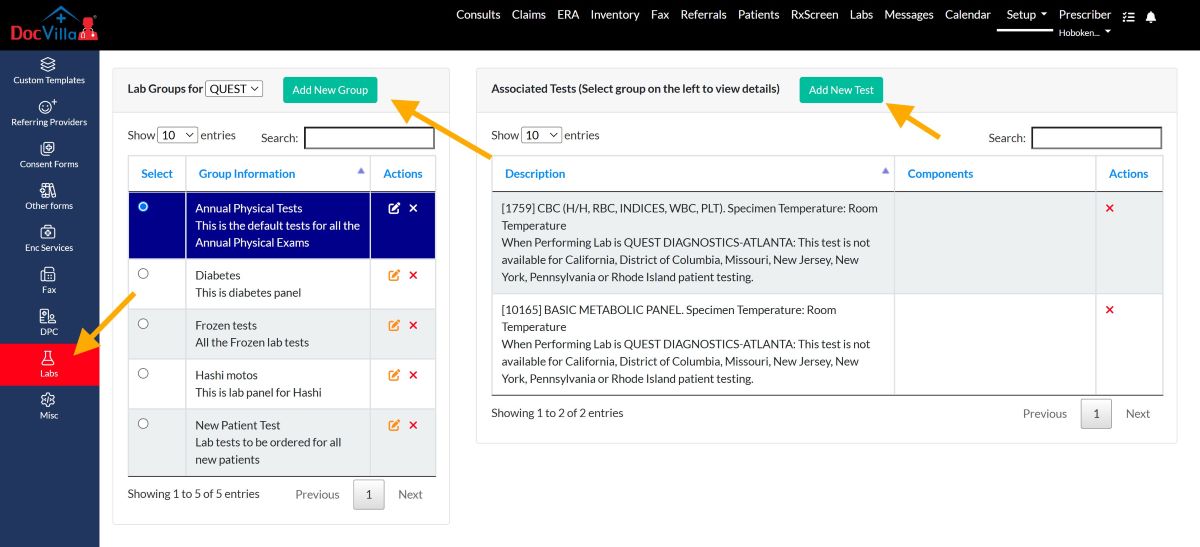Open the QUEST lab dropdown
Screen dimensions: 1200x547
pos(234,89)
